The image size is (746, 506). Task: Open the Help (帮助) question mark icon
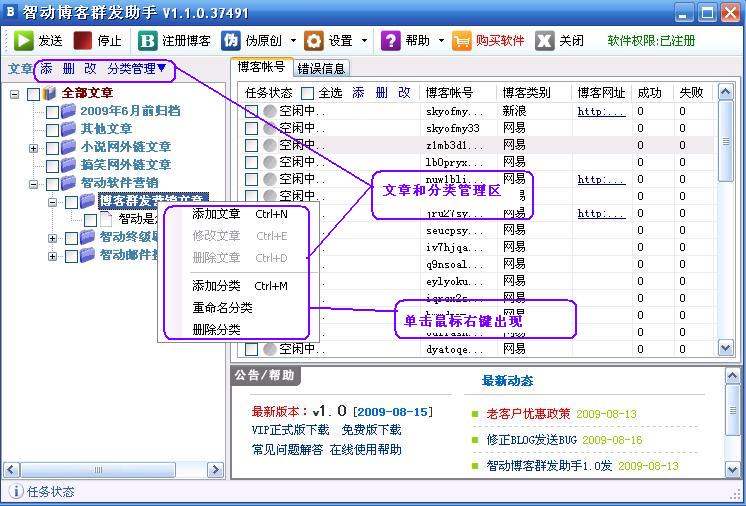coord(391,41)
